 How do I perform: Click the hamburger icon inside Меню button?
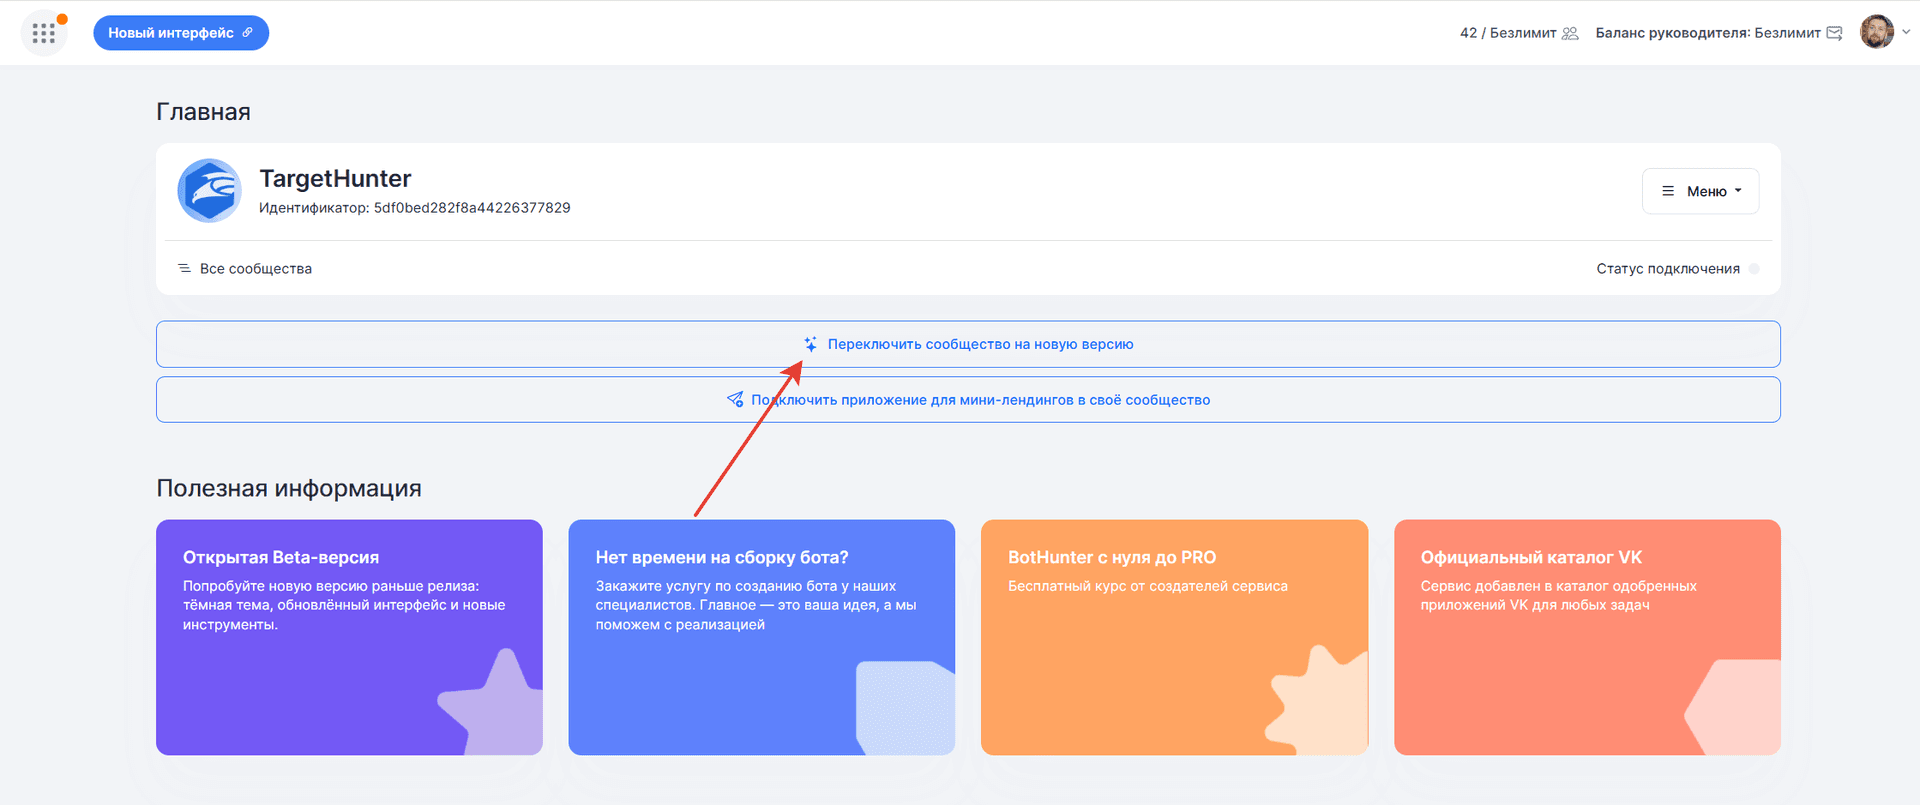click(1668, 191)
